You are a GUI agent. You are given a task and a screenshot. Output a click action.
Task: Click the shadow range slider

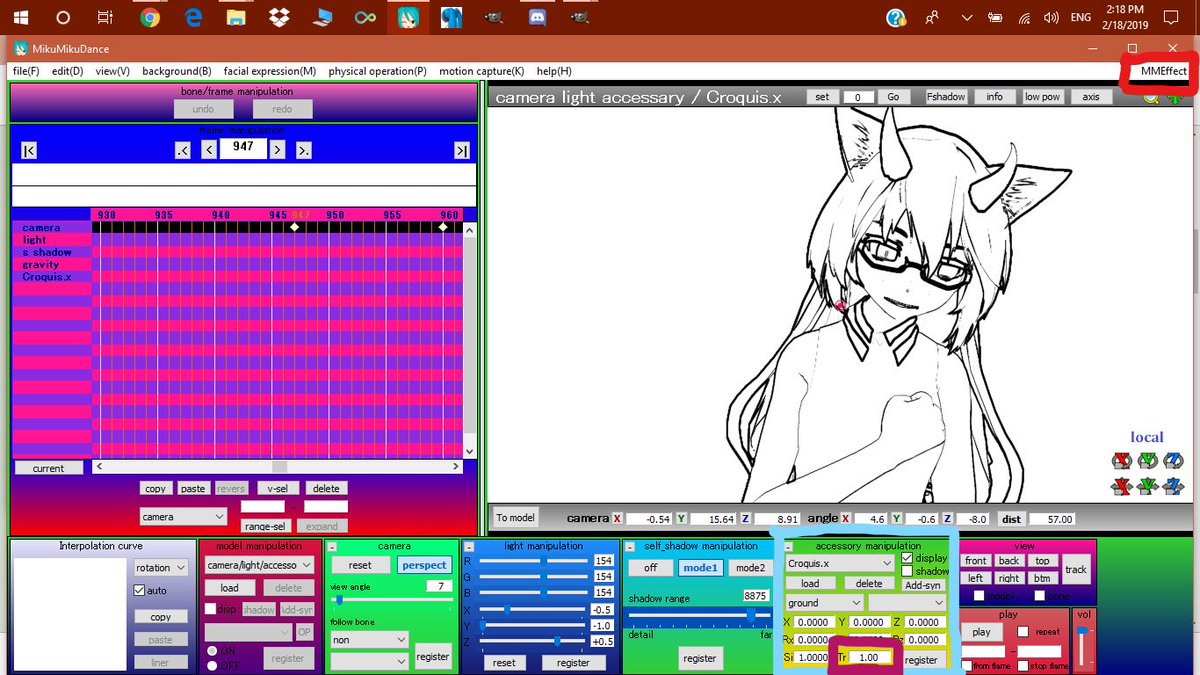[x=699, y=616]
